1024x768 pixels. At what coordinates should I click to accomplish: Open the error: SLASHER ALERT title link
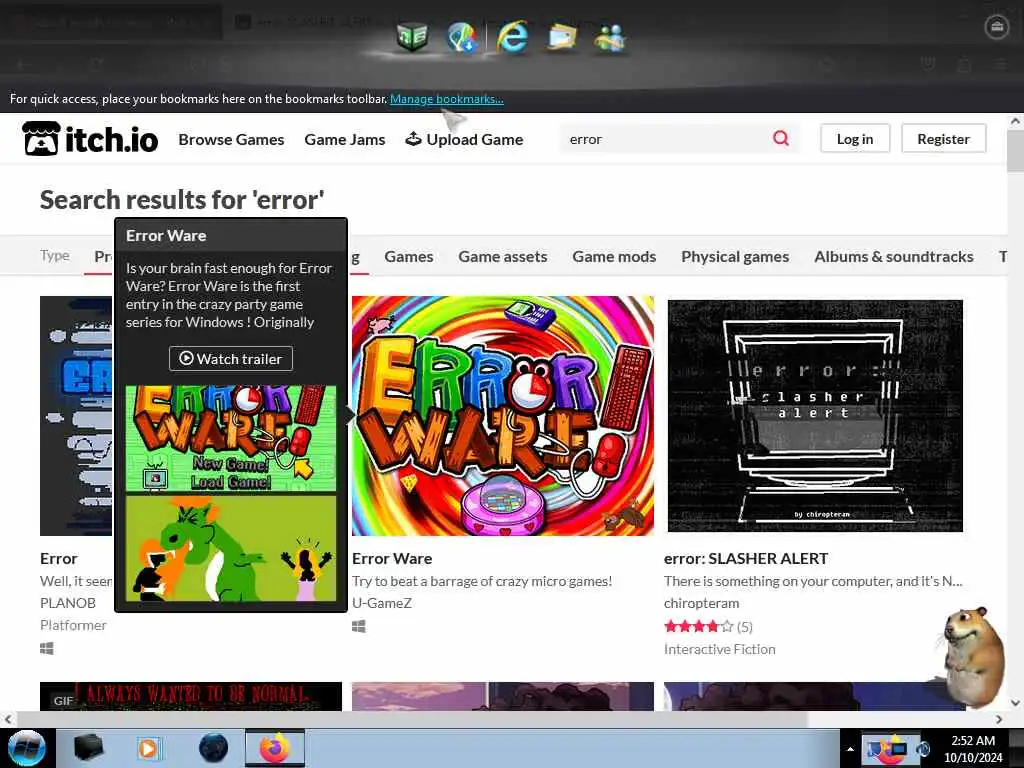click(746, 558)
